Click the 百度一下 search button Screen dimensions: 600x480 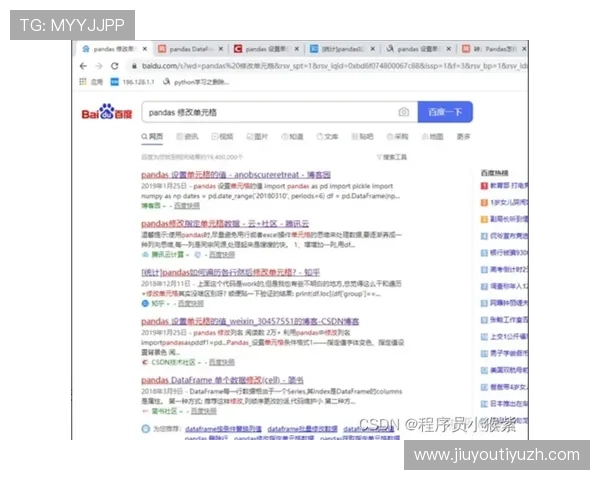[x=445, y=112]
